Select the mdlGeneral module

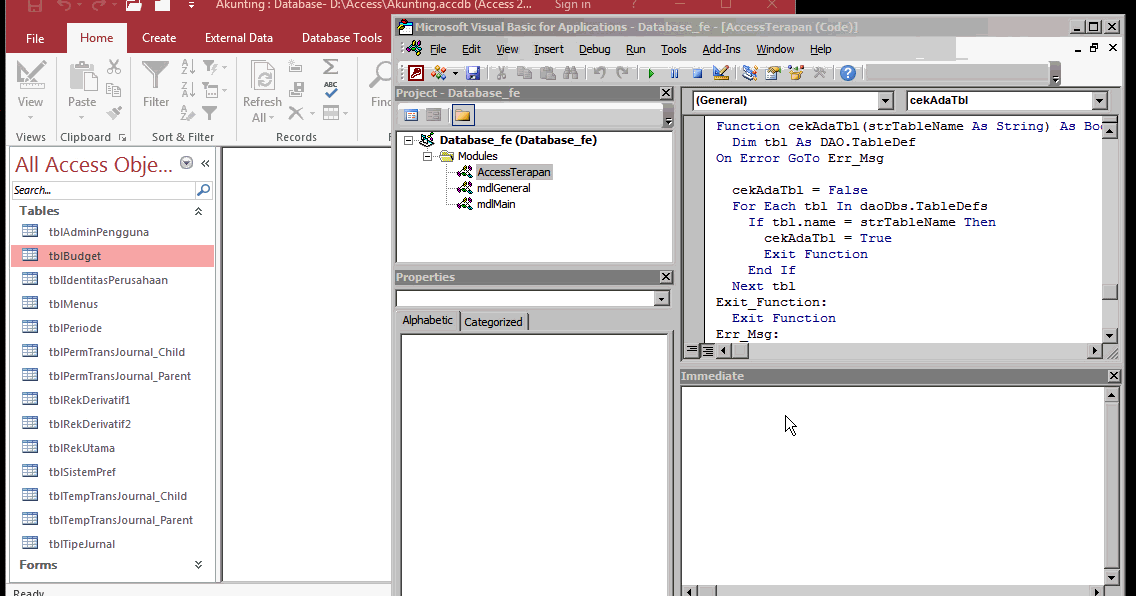tap(503, 188)
